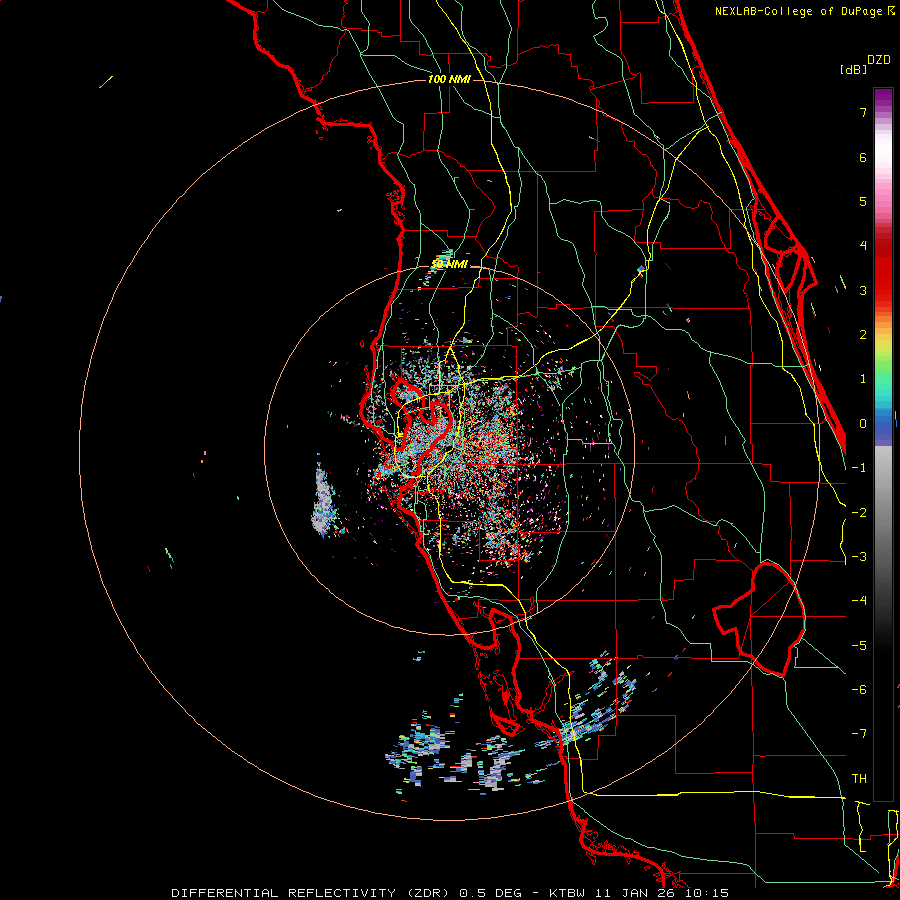Screen dimensions: 900x900
Task: Click the "NEXLAB-College of DuPage" header text
Action: pyautogui.click(x=800, y=11)
